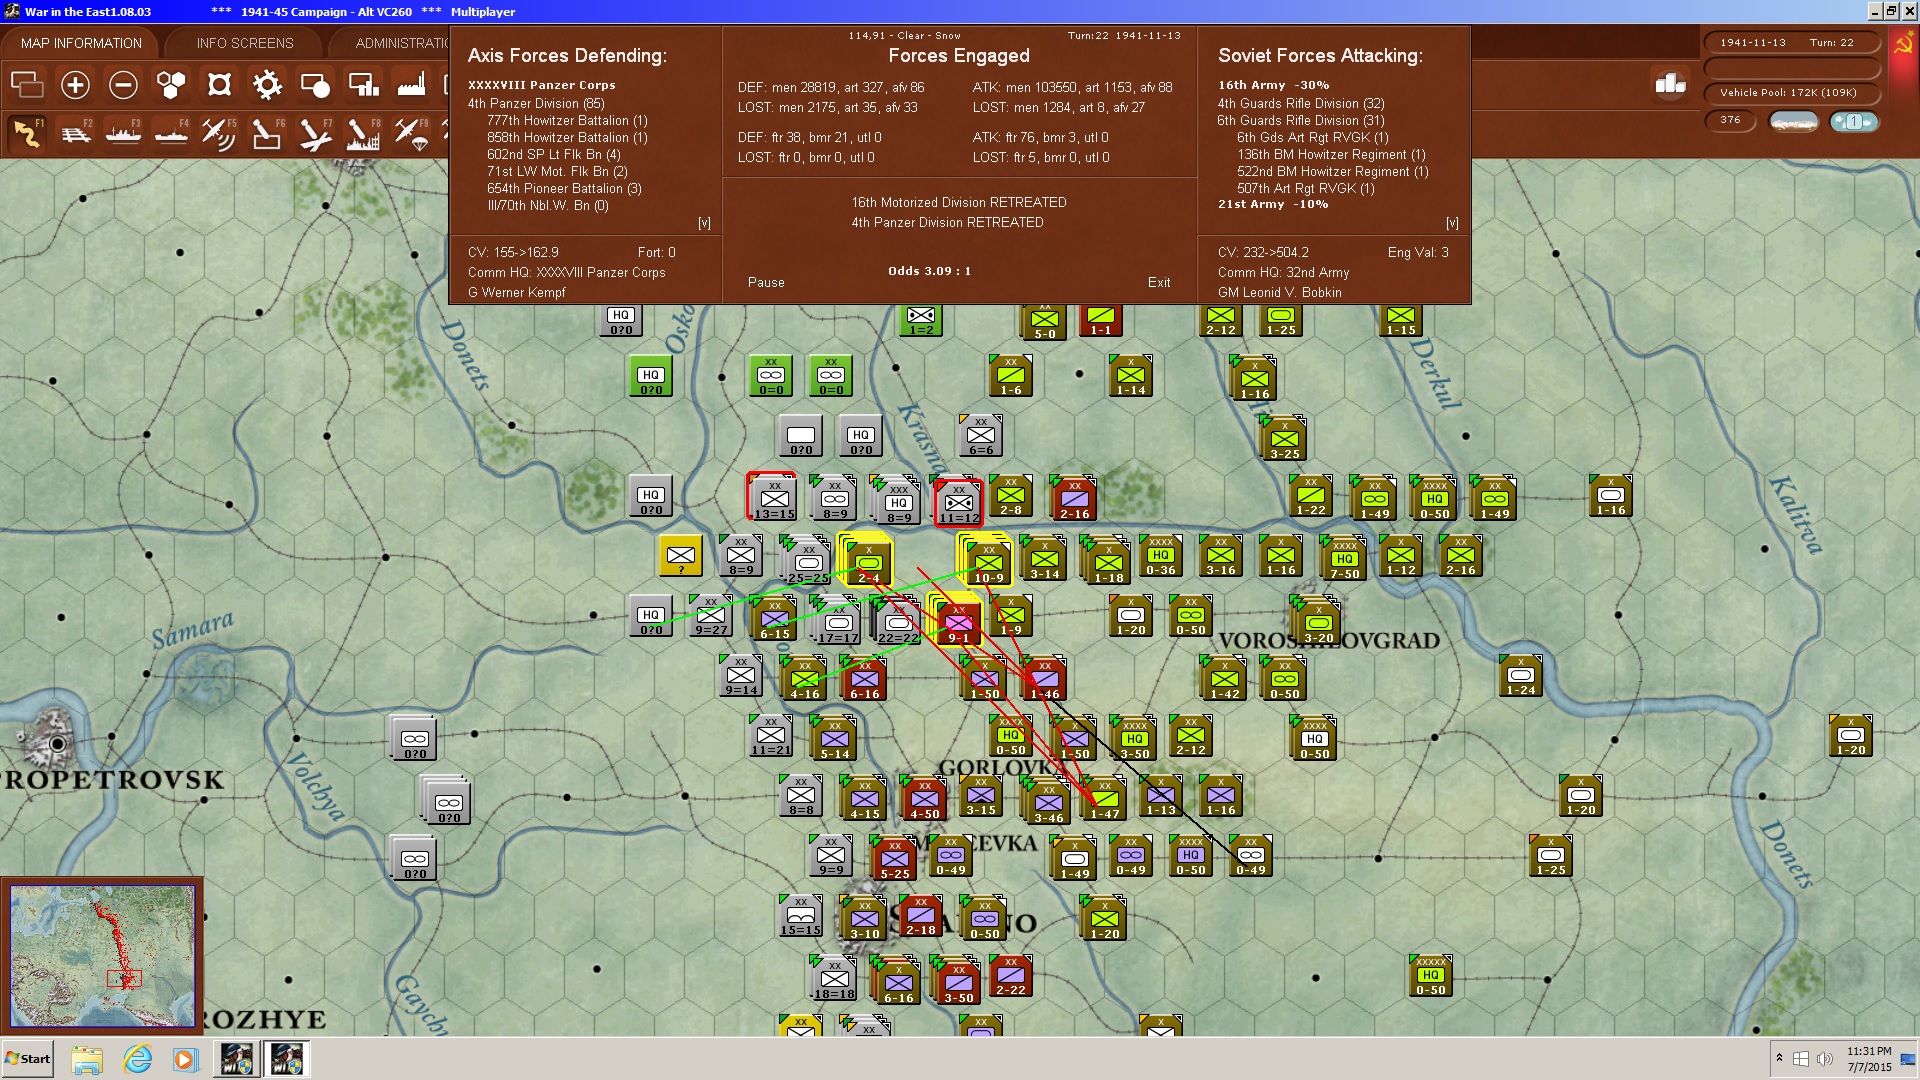Click the zoom out minus icon
The image size is (1920, 1080).
[123, 85]
